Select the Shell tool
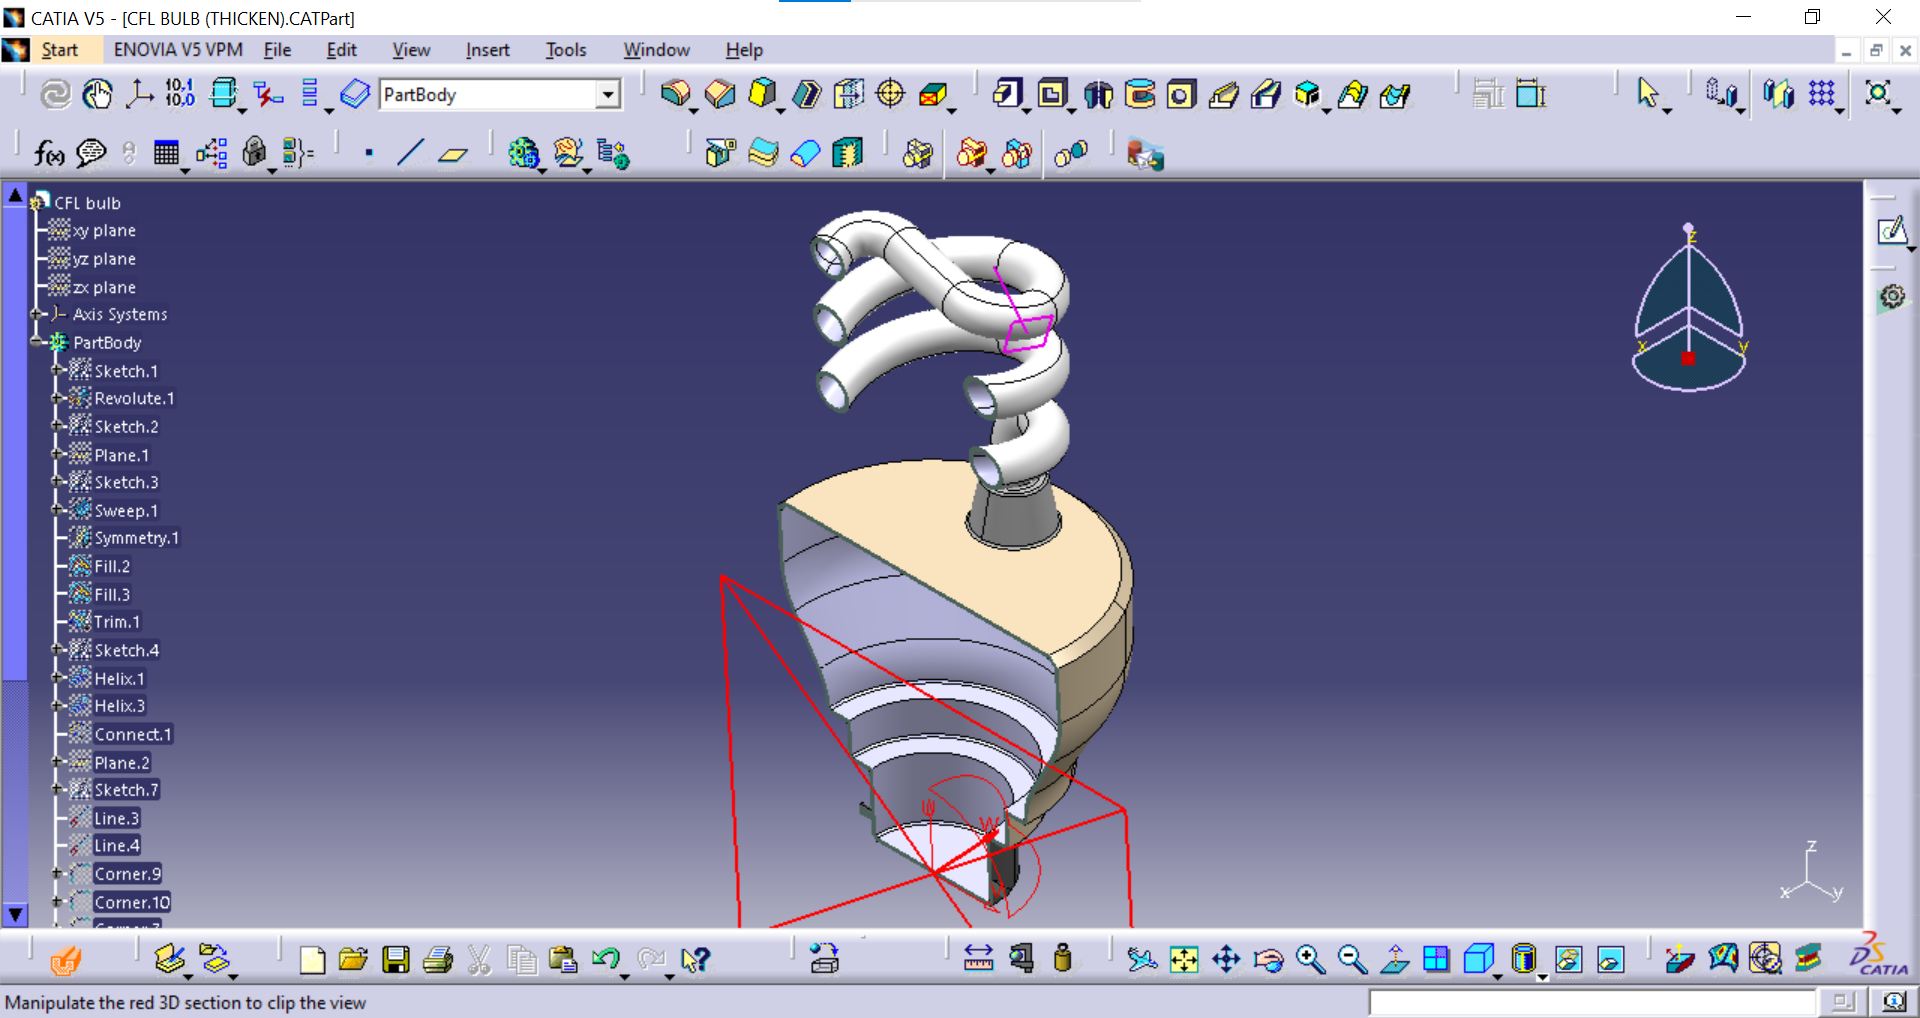 click(806, 94)
